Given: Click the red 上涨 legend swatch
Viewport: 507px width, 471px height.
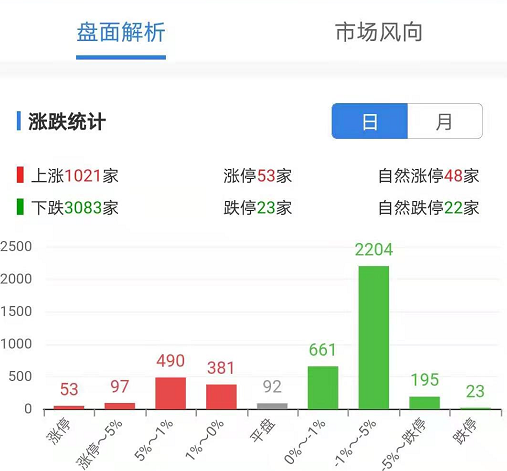Looking at the screenshot, I should point(20,175).
